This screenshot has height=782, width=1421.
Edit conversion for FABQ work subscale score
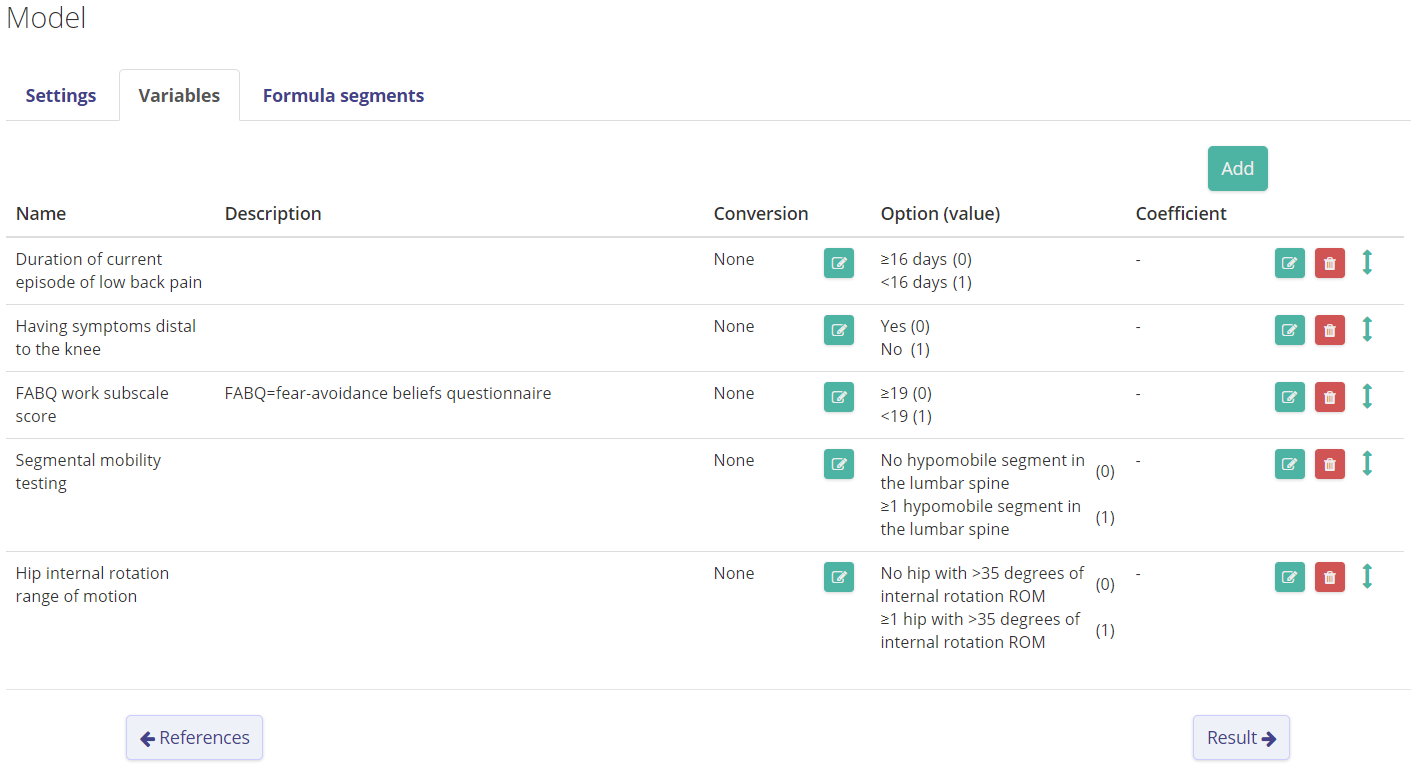tap(838, 397)
